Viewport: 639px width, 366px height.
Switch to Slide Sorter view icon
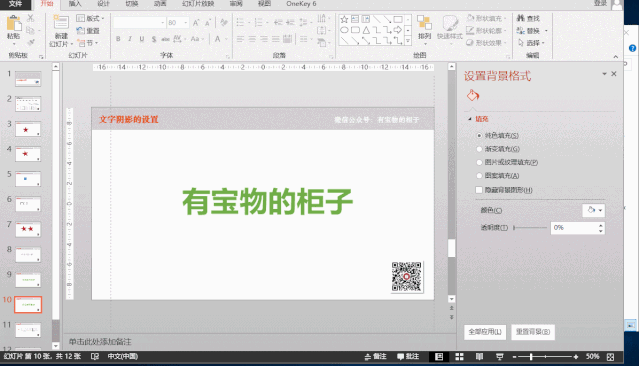(x=459, y=357)
